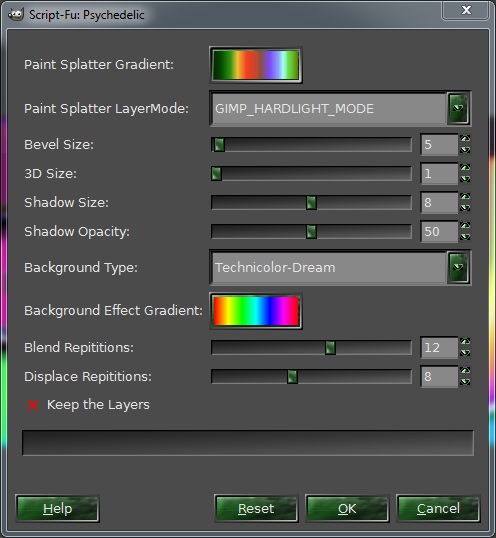Viewport: 496px width, 538px height.
Task: Open the Paint Splatter LayerMode dropdown arrow
Action: (458, 109)
